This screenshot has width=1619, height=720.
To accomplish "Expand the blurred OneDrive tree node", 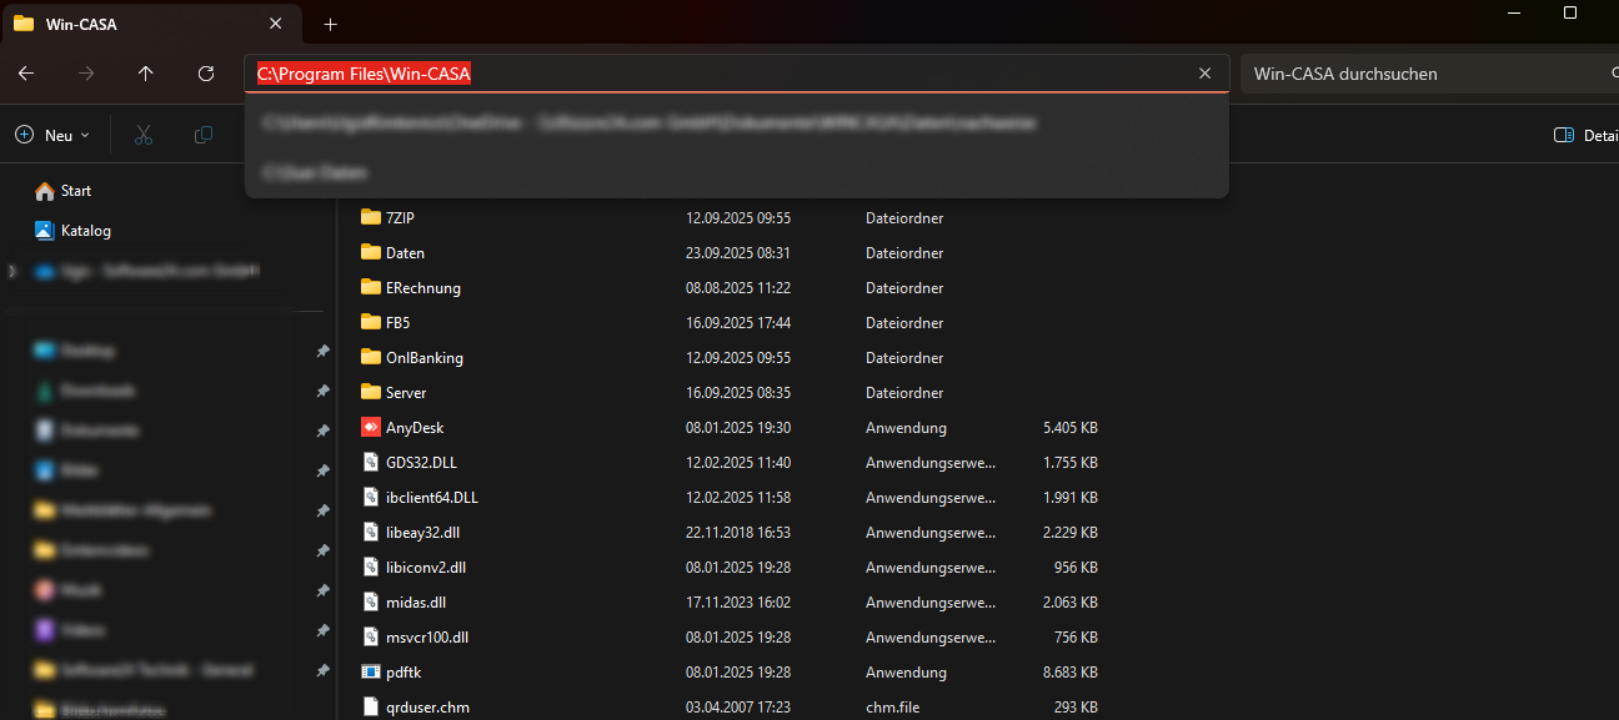I will (x=13, y=271).
